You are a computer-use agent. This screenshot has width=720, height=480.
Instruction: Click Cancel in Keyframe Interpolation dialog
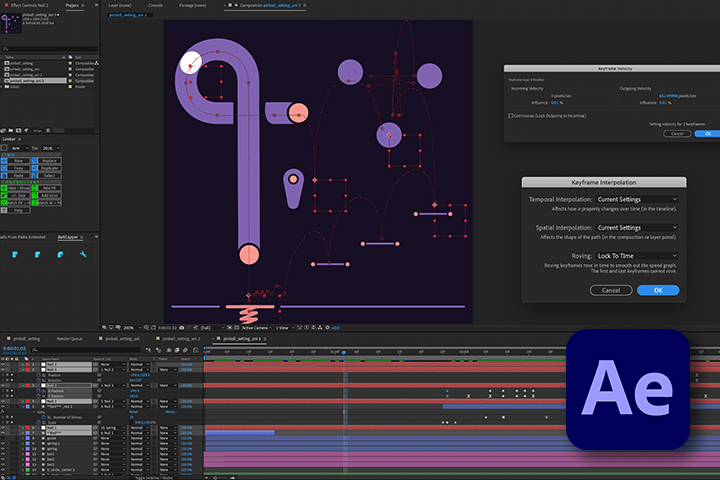(x=611, y=290)
